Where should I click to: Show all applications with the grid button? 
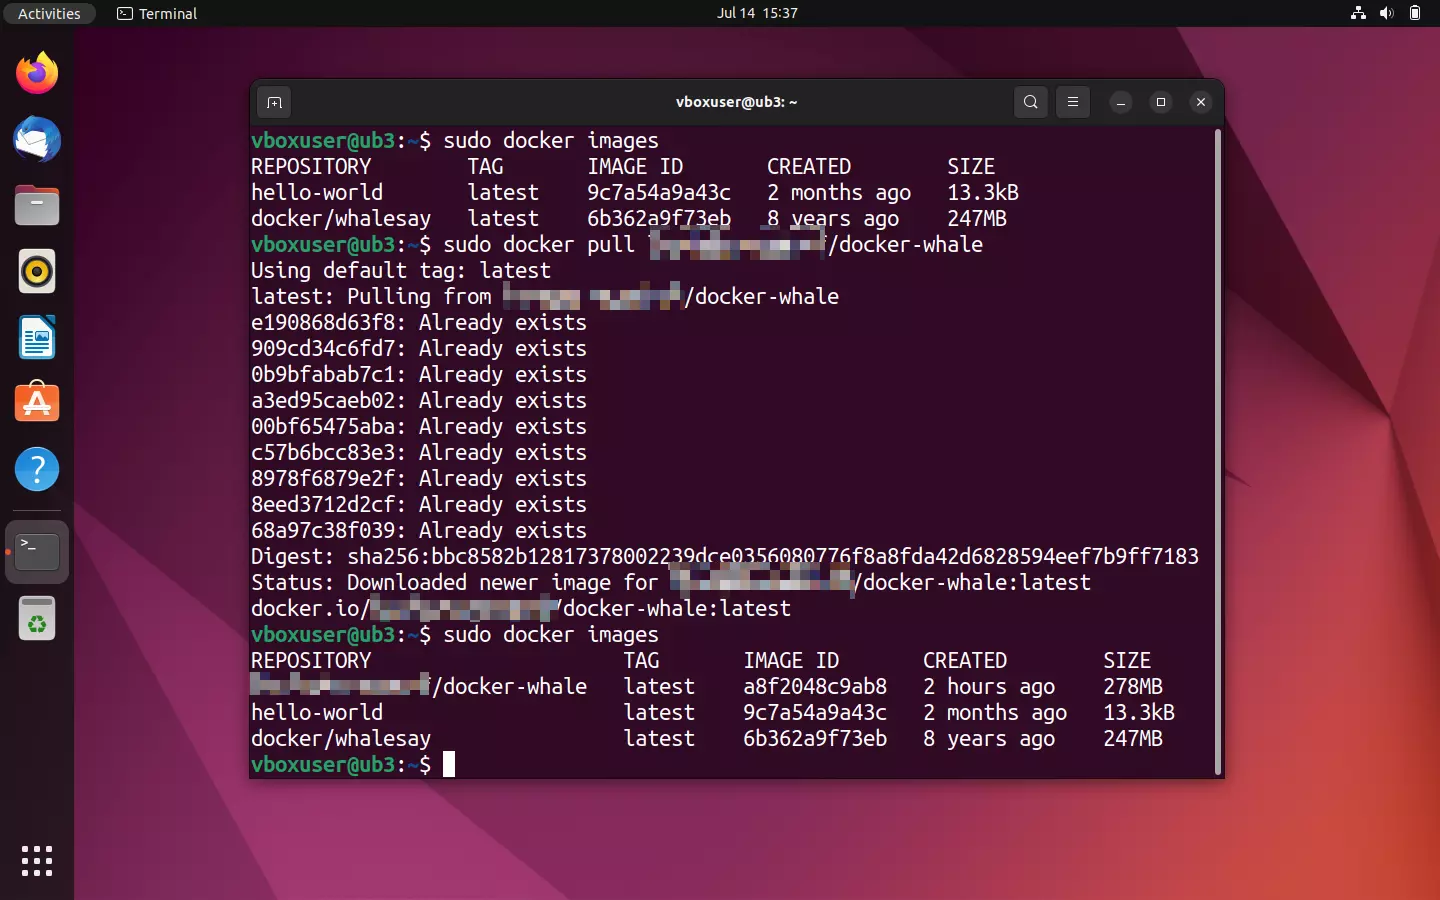[x=36, y=861]
